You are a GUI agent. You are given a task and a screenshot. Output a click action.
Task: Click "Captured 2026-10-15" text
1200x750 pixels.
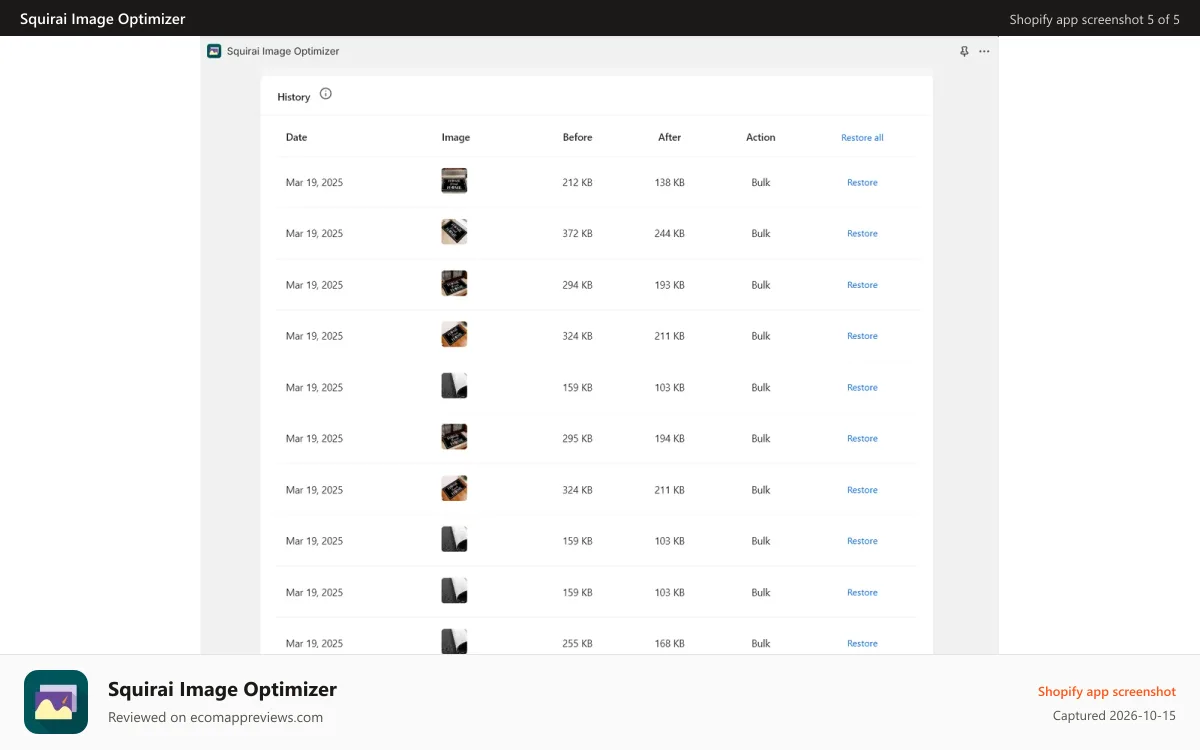tap(1114, 716)
